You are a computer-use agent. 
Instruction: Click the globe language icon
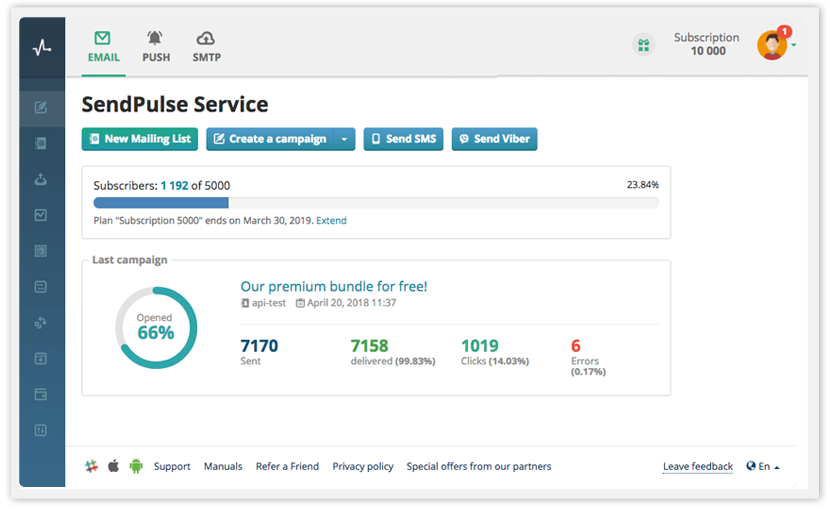click(x=751, y=466)
